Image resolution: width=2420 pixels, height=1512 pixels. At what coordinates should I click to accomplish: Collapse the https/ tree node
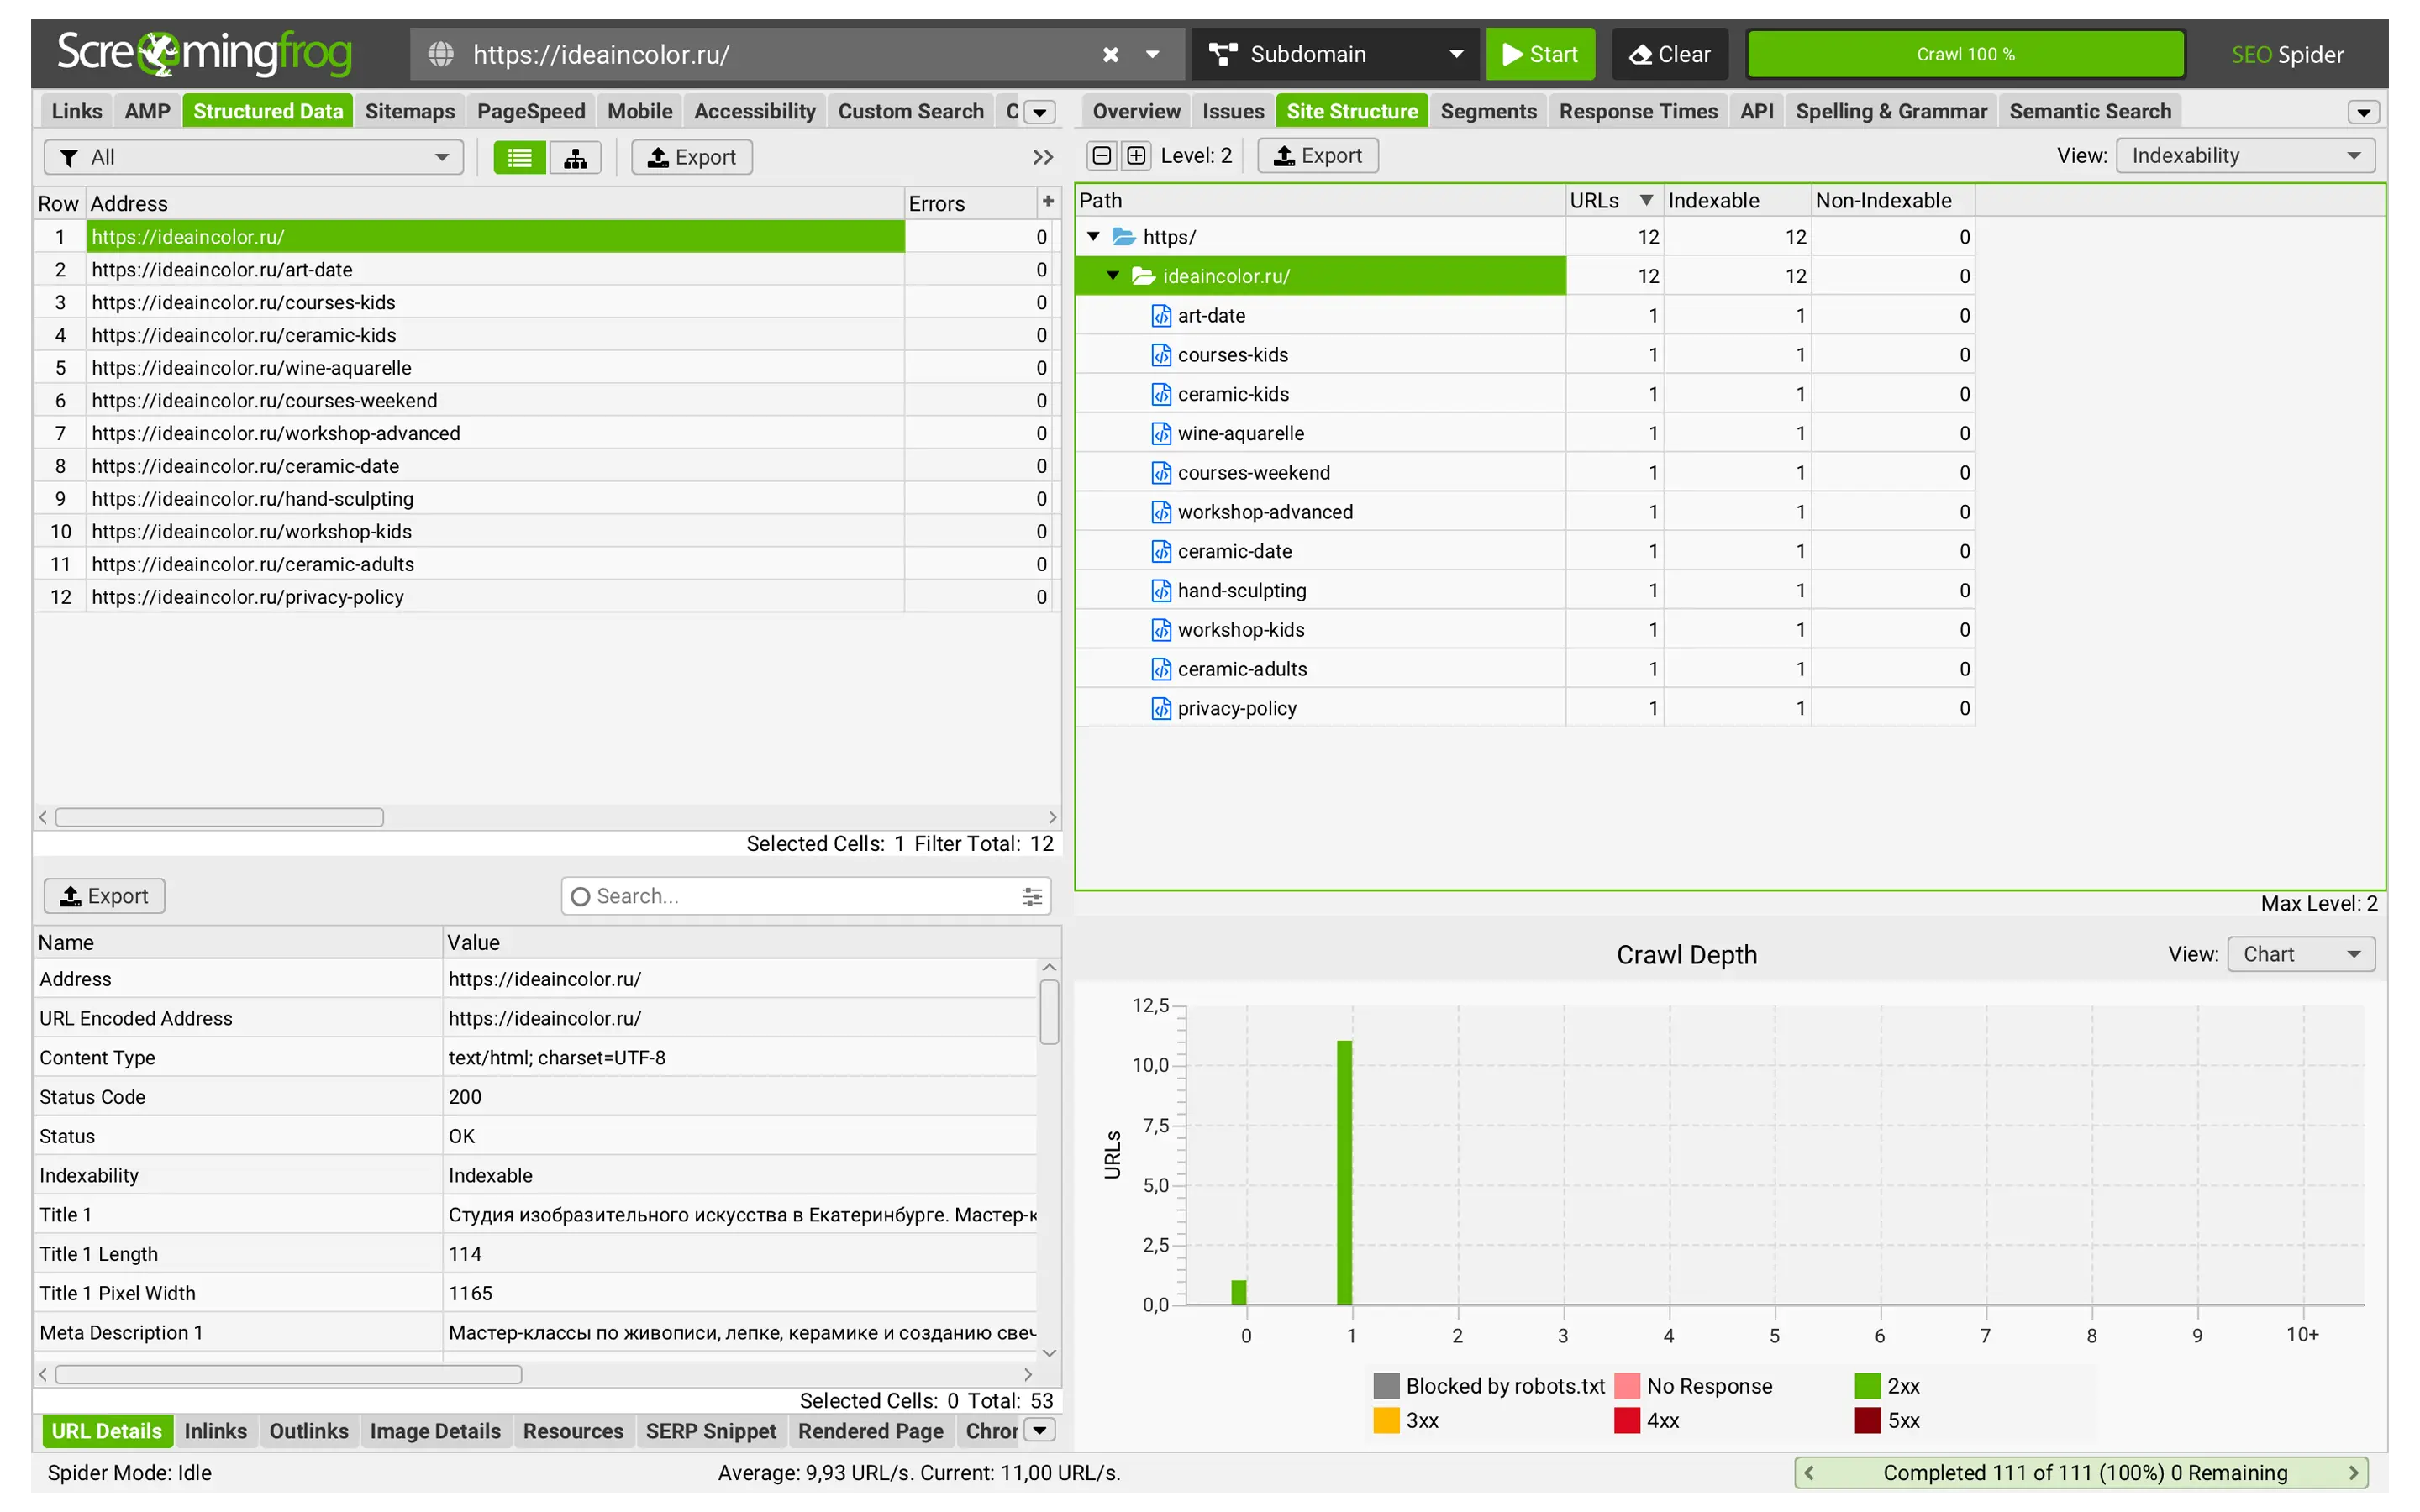(1093, 237)
